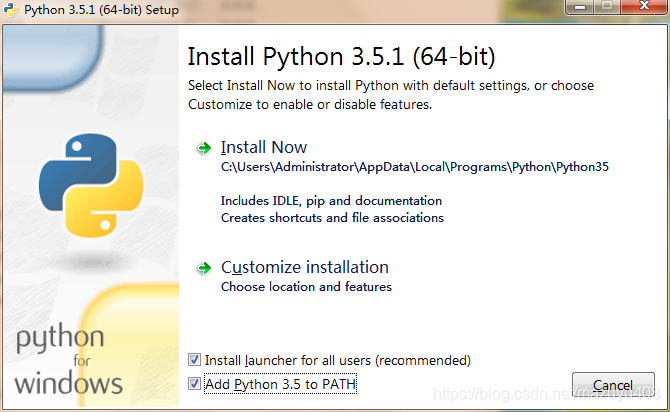670x412 pixels.
Task: Click the disabled maximize button in the title bar
Action: (x=607, y=7)
